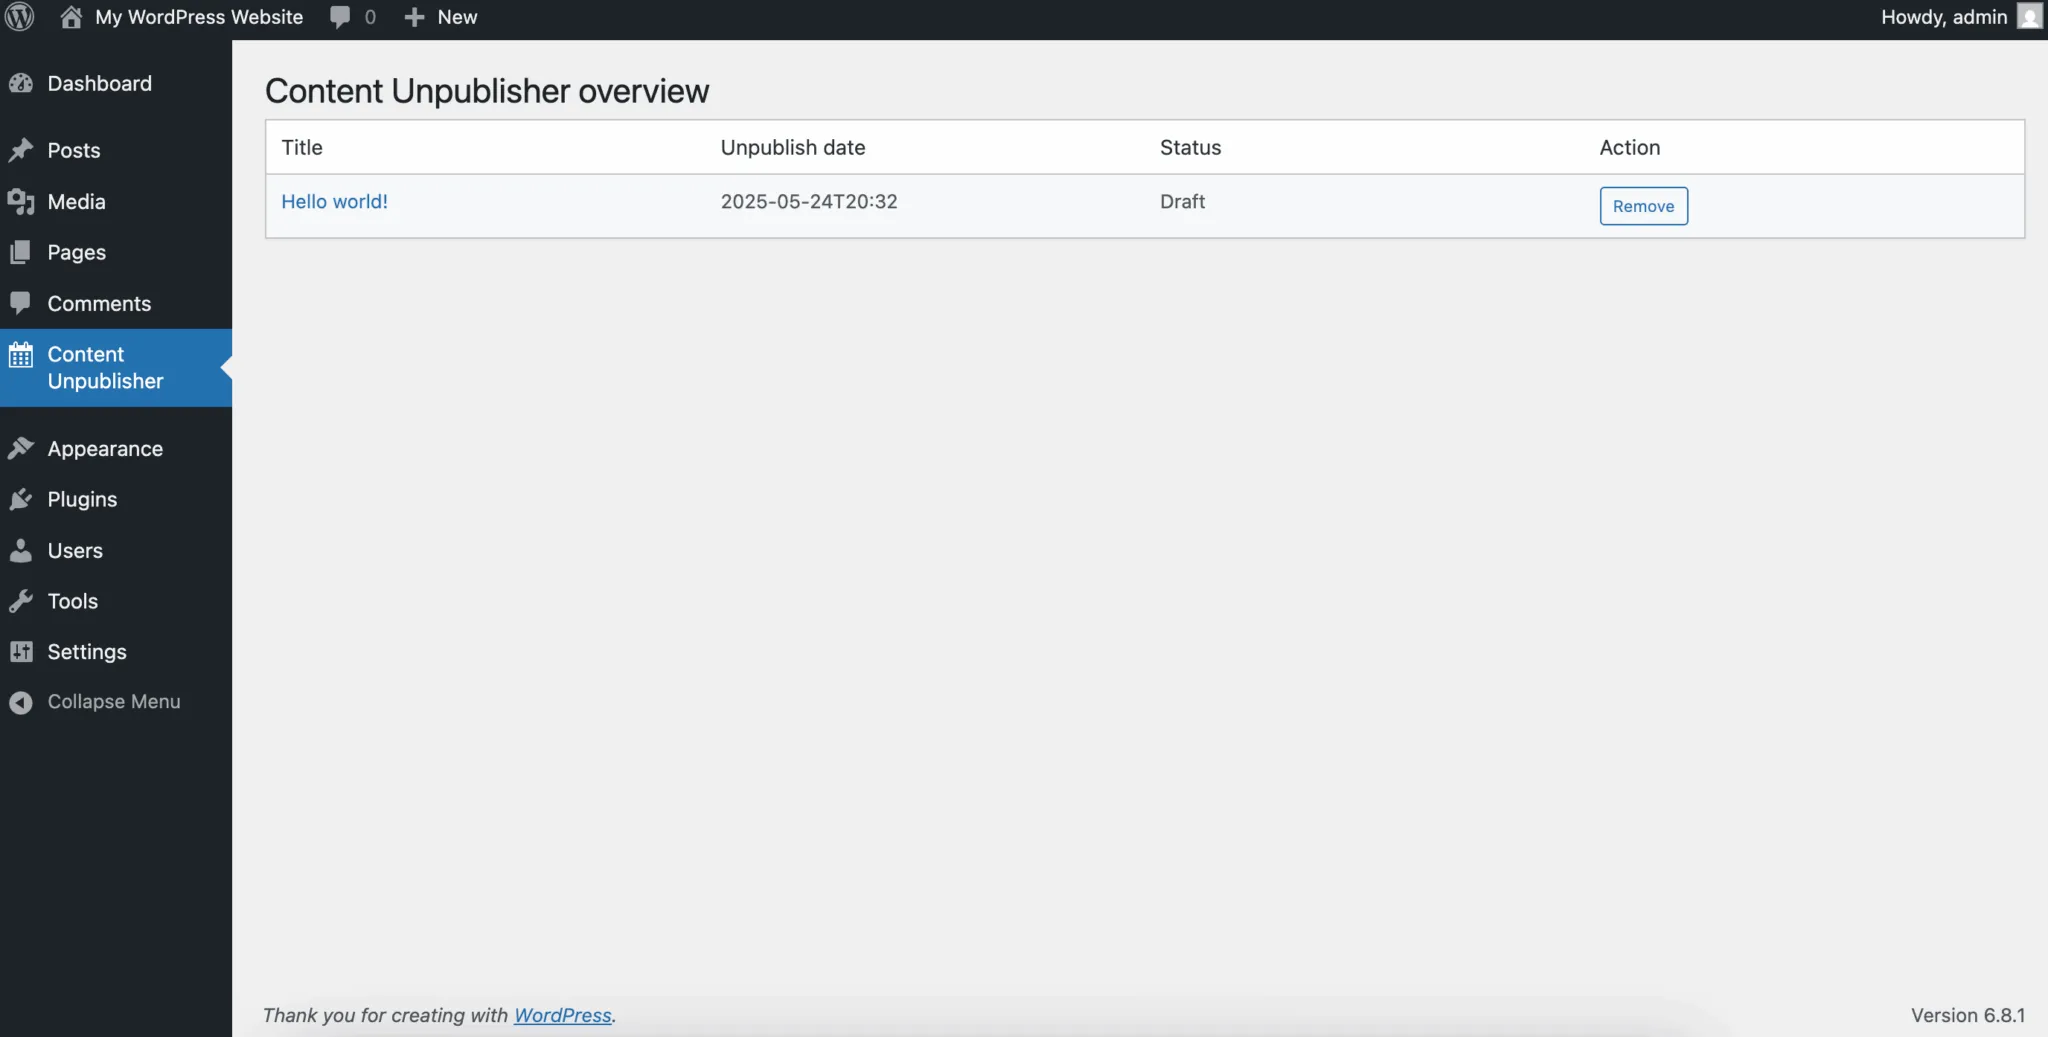2048x1037 pixels.
Task: Open Appearance via the paintbrush icon
Action: click(23, 449)
